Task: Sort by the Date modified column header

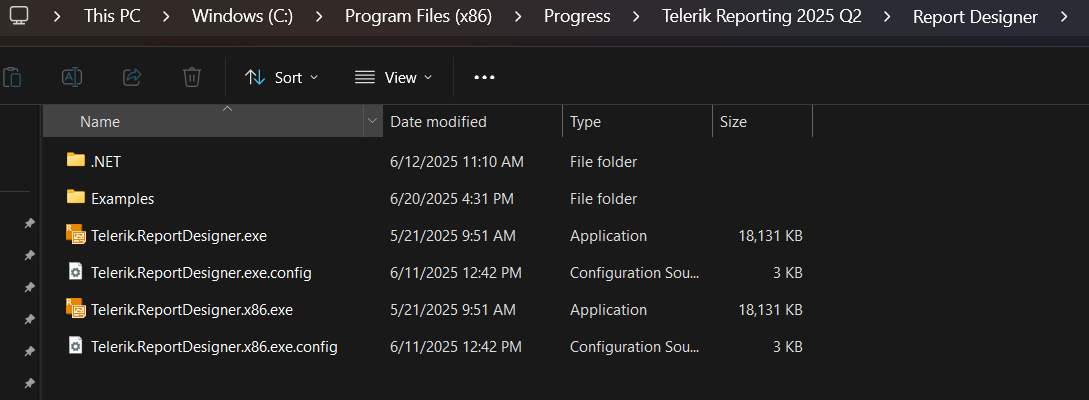Action: point(438,122)
